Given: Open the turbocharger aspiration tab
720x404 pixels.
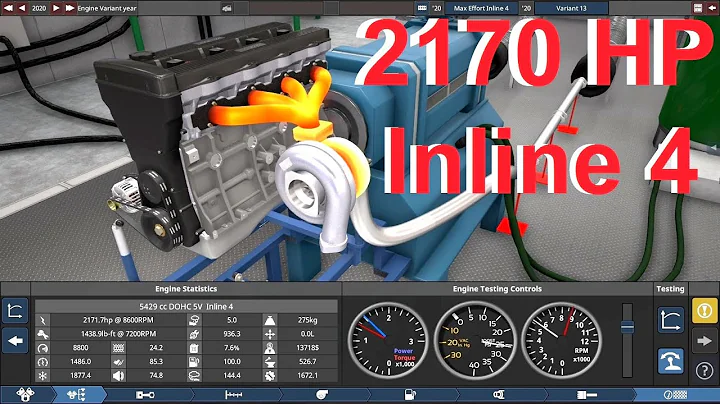Looking at the screenshot, I should 322,395.
